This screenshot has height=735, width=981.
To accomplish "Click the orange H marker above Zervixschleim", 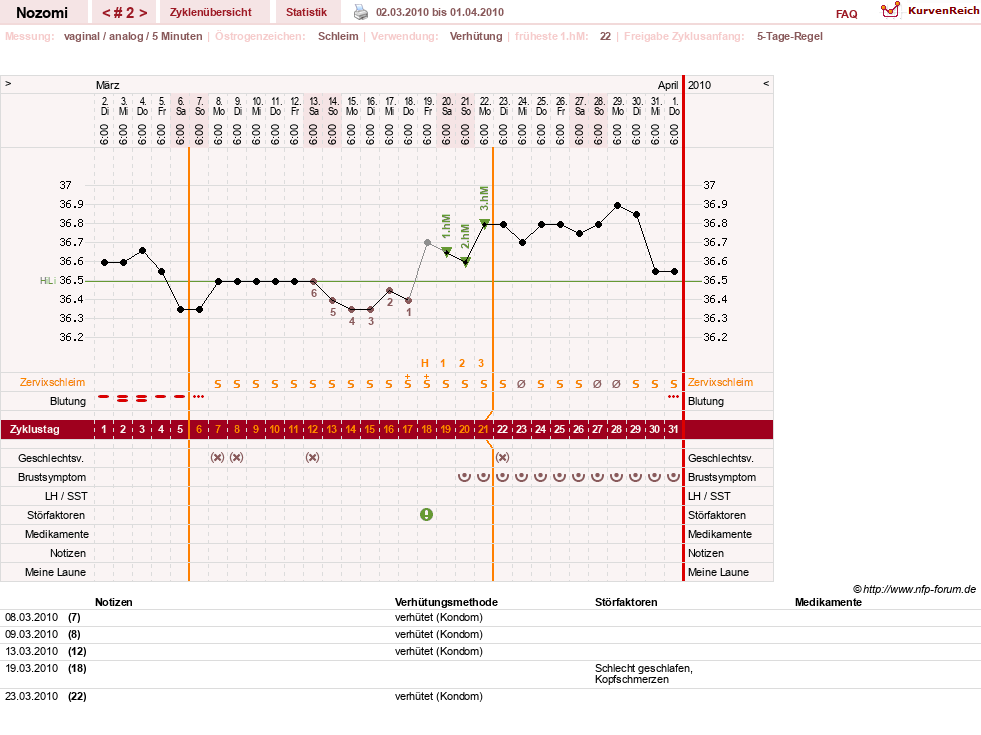I will [x=425, y=363].
